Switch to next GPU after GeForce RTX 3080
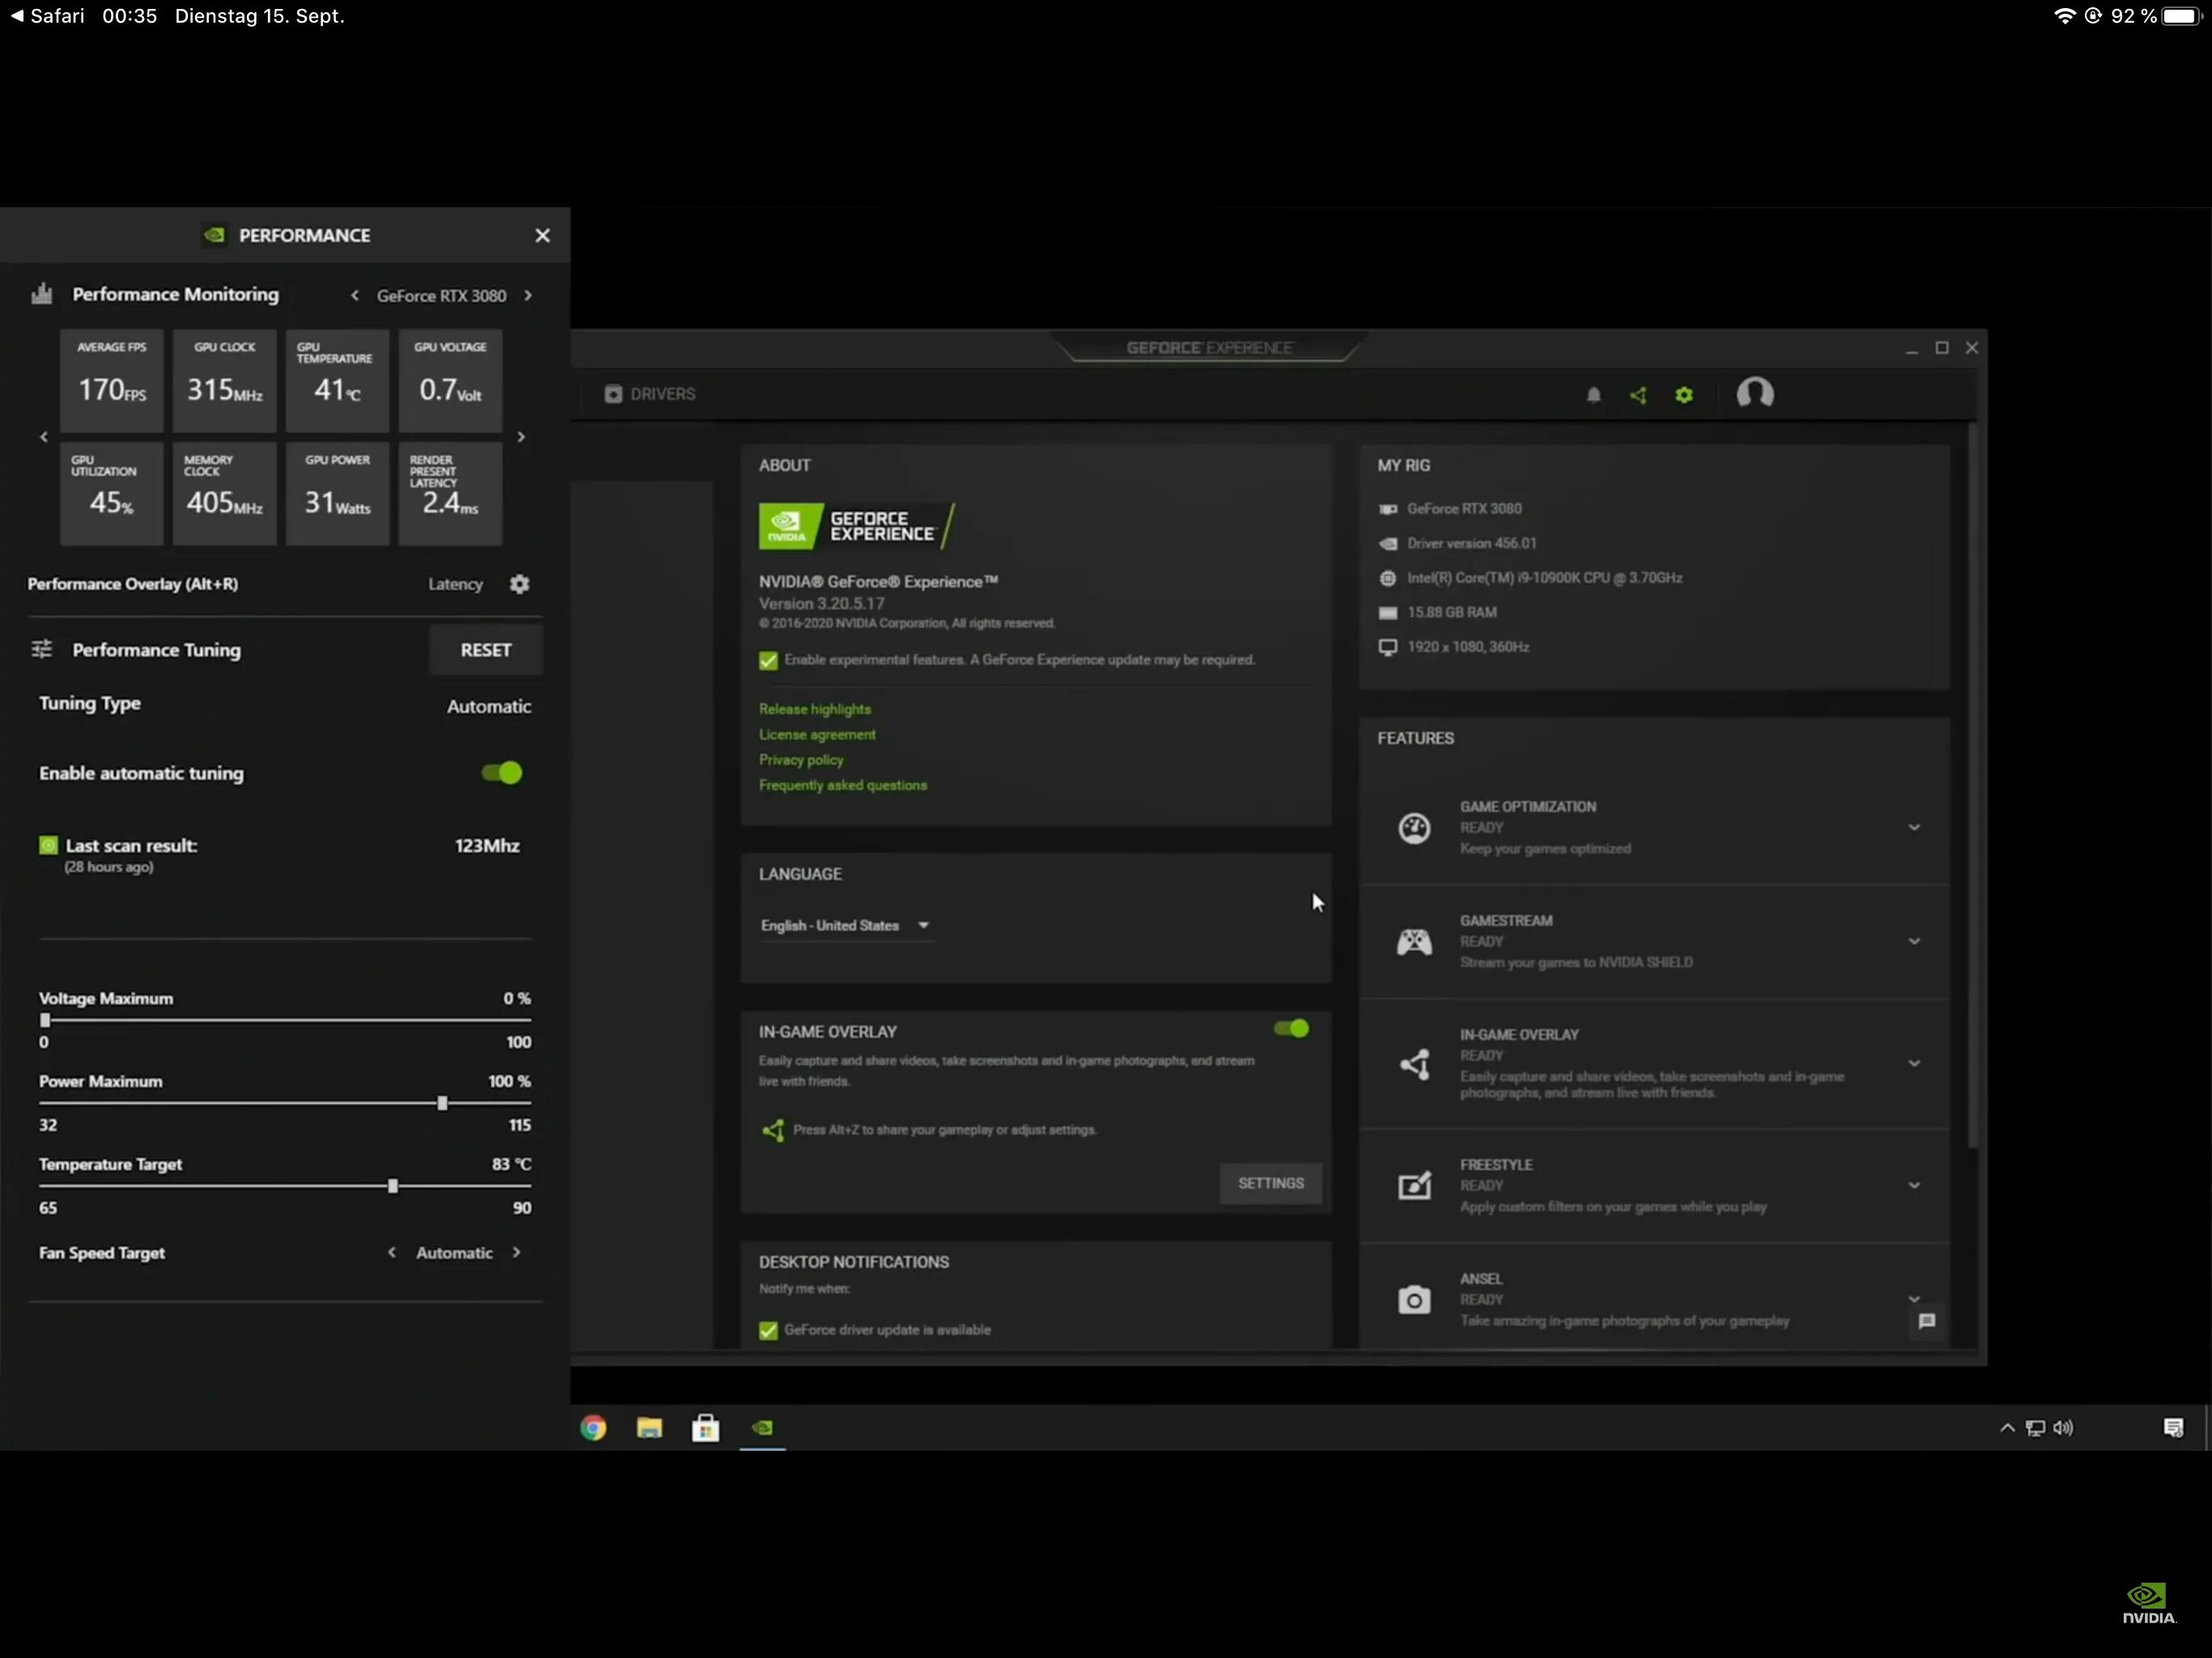 click(528, 295)
